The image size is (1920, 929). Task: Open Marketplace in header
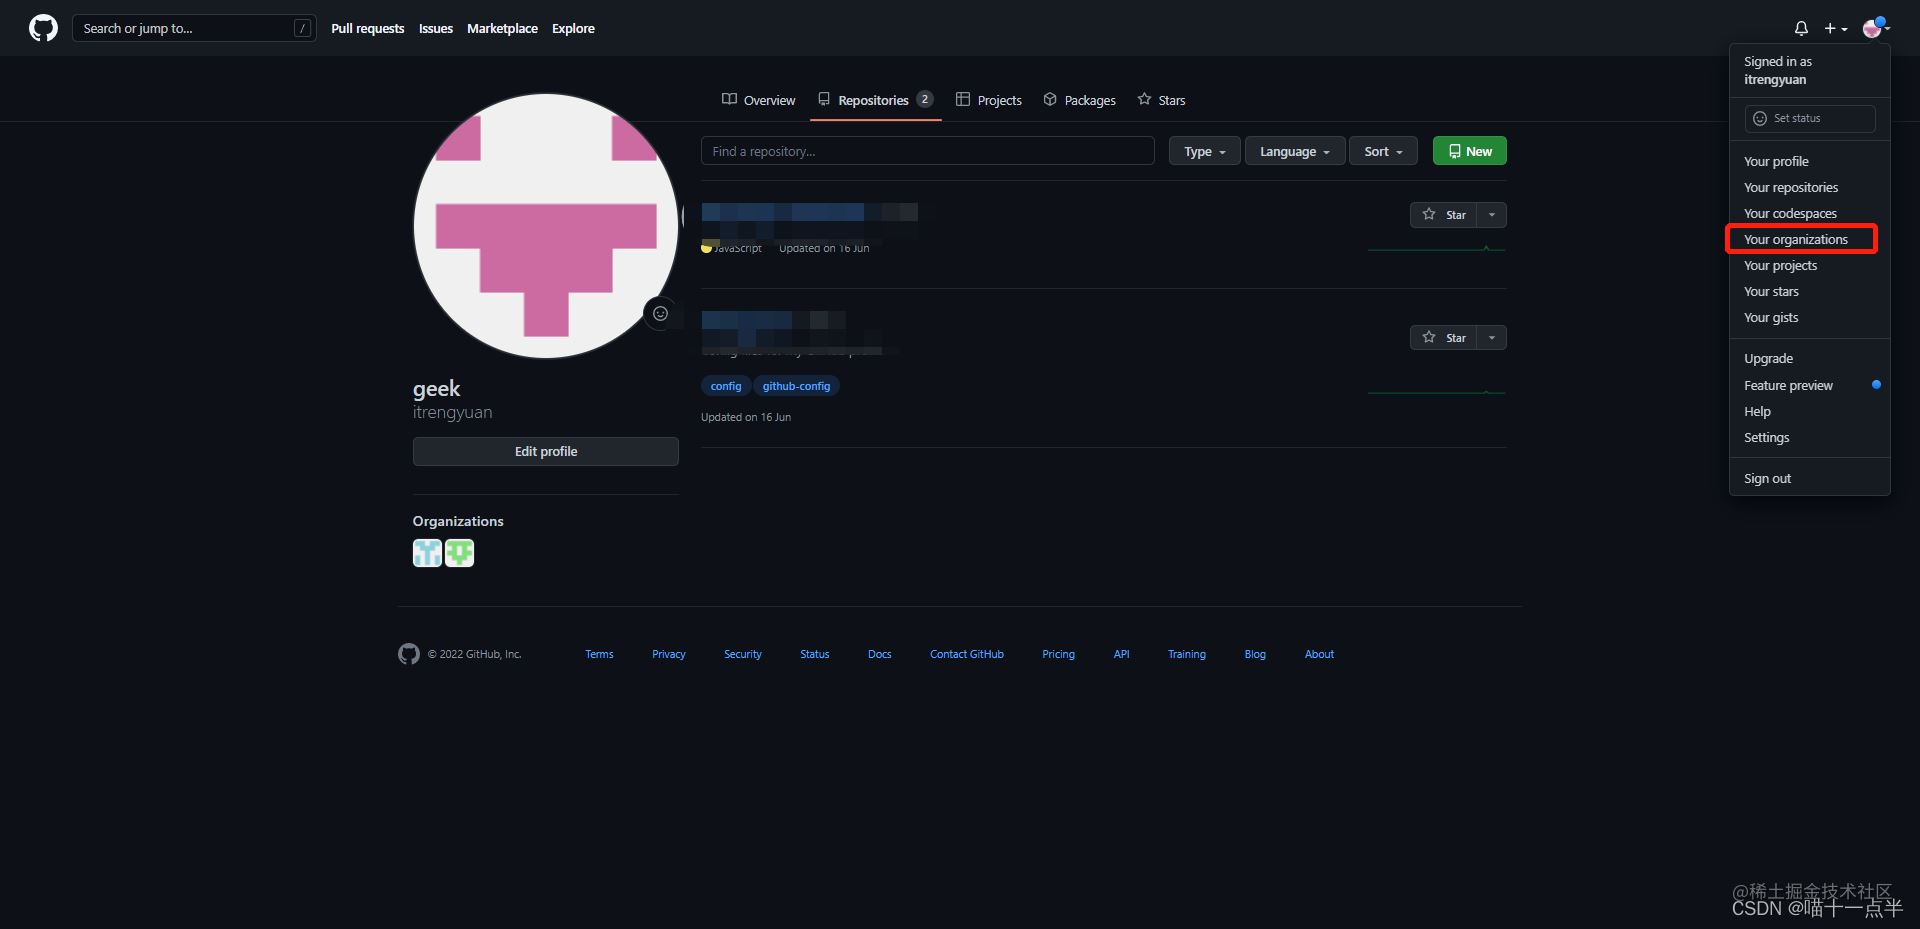click(x=502, y=28)
